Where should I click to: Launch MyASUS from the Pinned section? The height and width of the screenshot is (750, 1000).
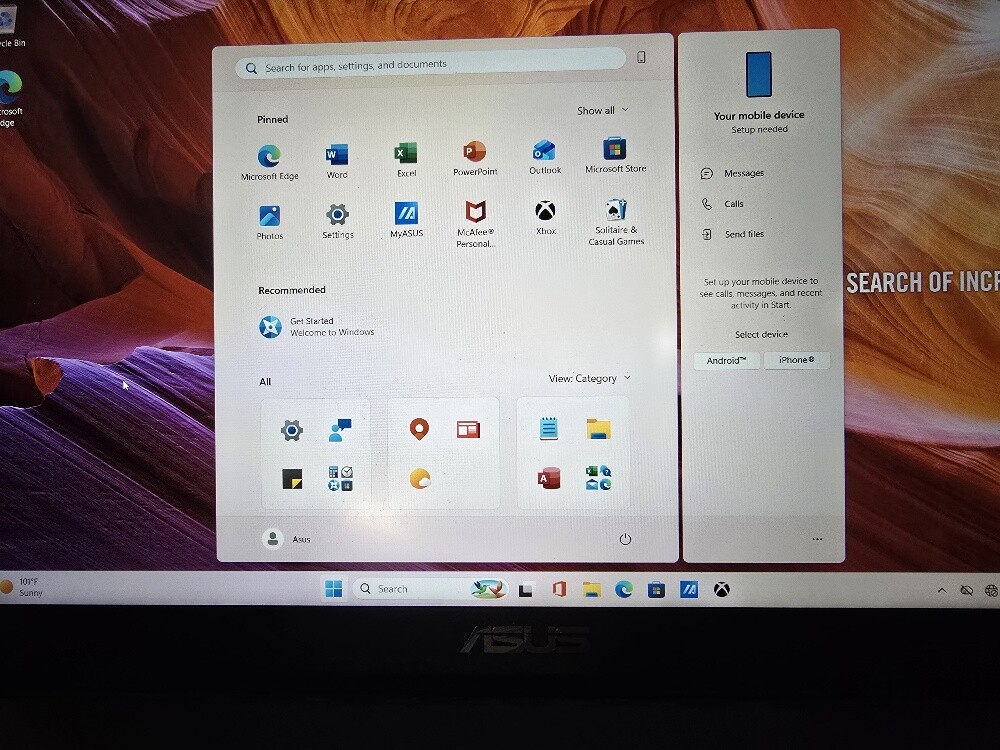tap(406, 219)
